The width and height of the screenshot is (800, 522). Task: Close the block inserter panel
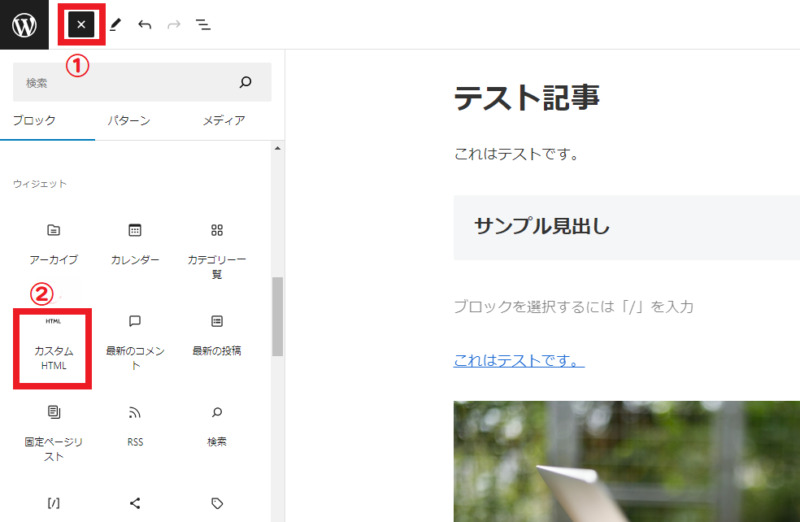tap(81, 24)
